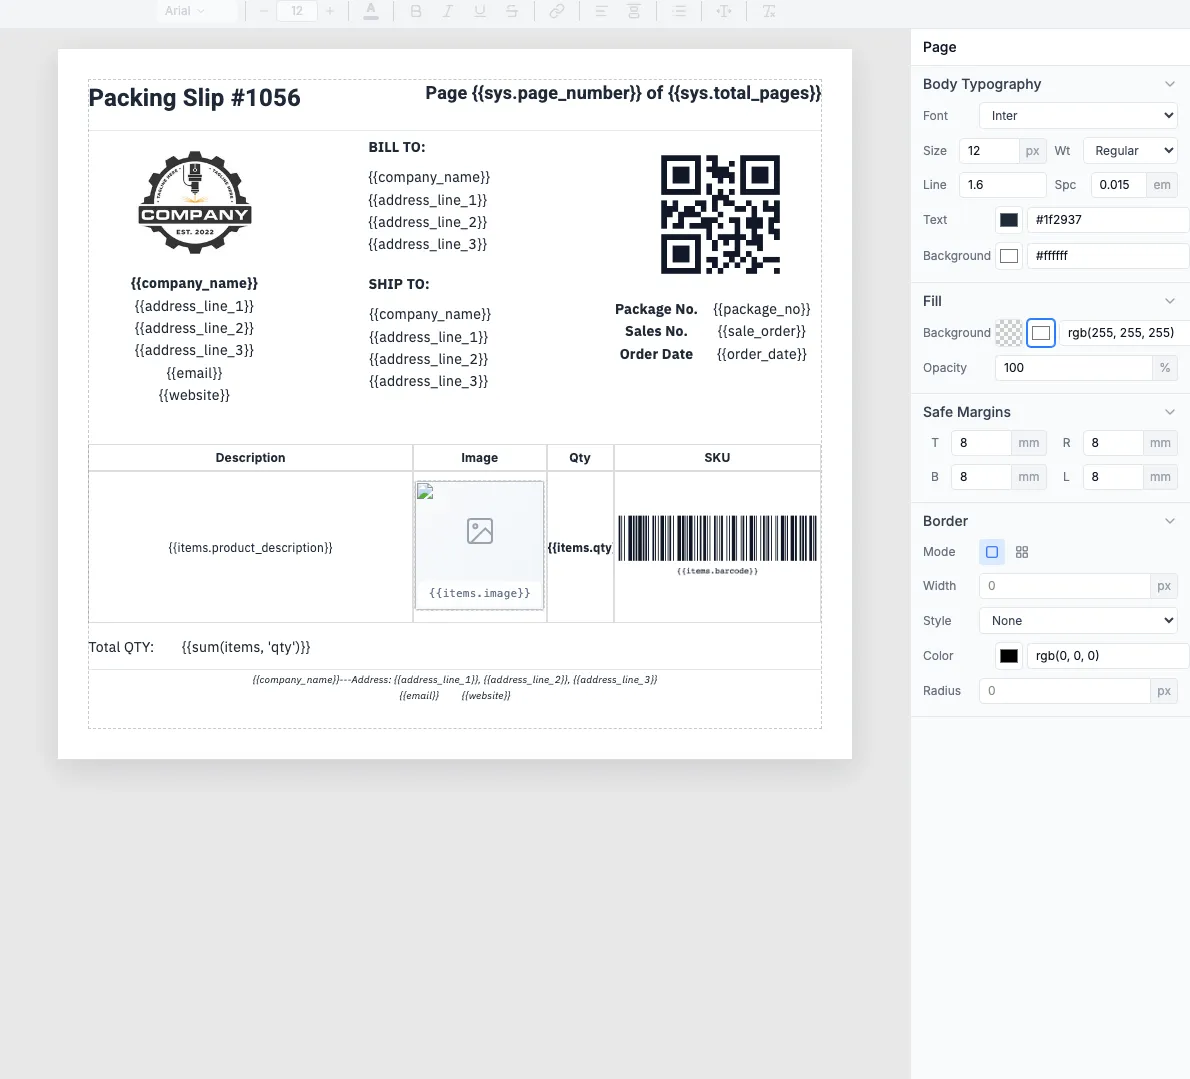The height and width of the screenshot is (1079, 1190).
Task: Apply italic formatting from the toolbar
Action: point(448,11)
